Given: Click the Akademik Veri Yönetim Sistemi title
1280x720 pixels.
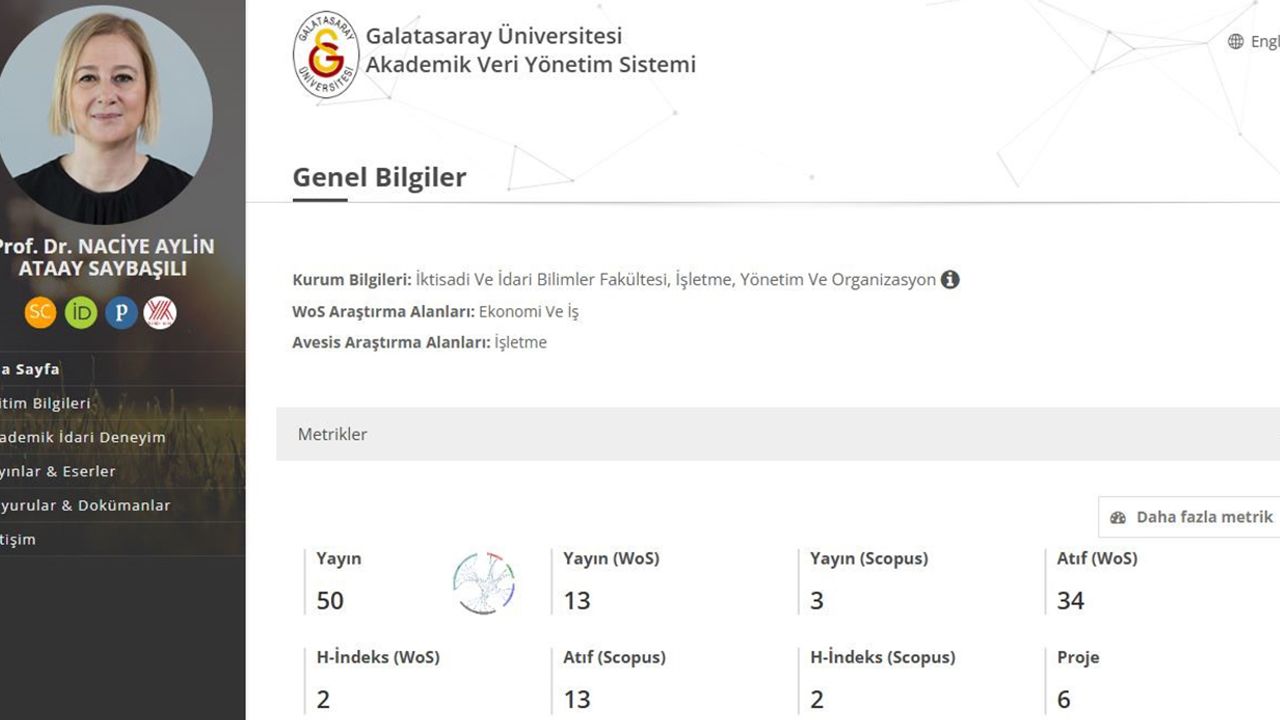Looking at the screenshot, I should click(x=530, y=65).
